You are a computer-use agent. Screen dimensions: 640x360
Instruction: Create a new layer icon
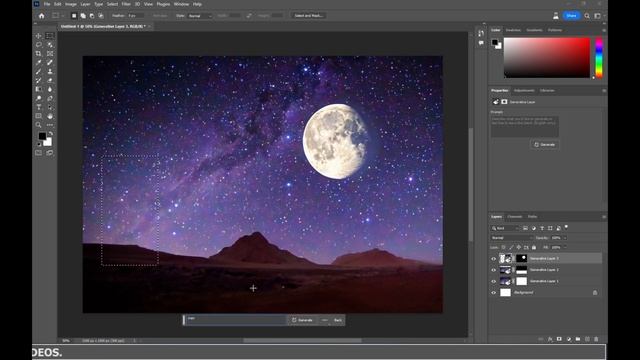click(587, 339)
